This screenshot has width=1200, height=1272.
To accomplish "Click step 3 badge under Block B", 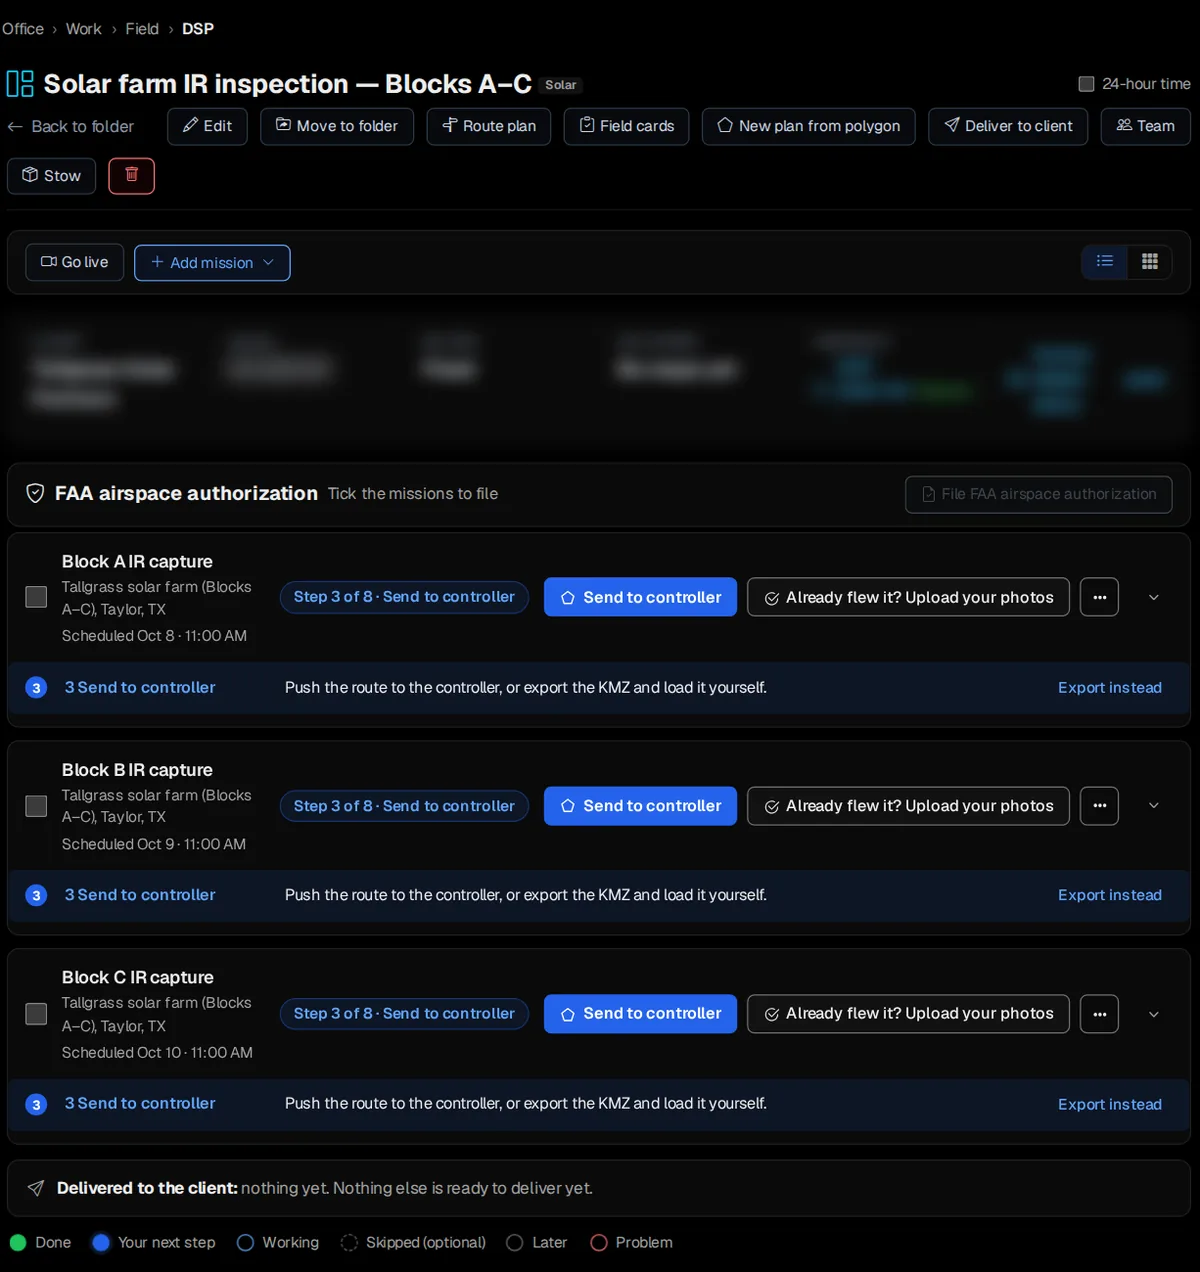I will point(36,896).
